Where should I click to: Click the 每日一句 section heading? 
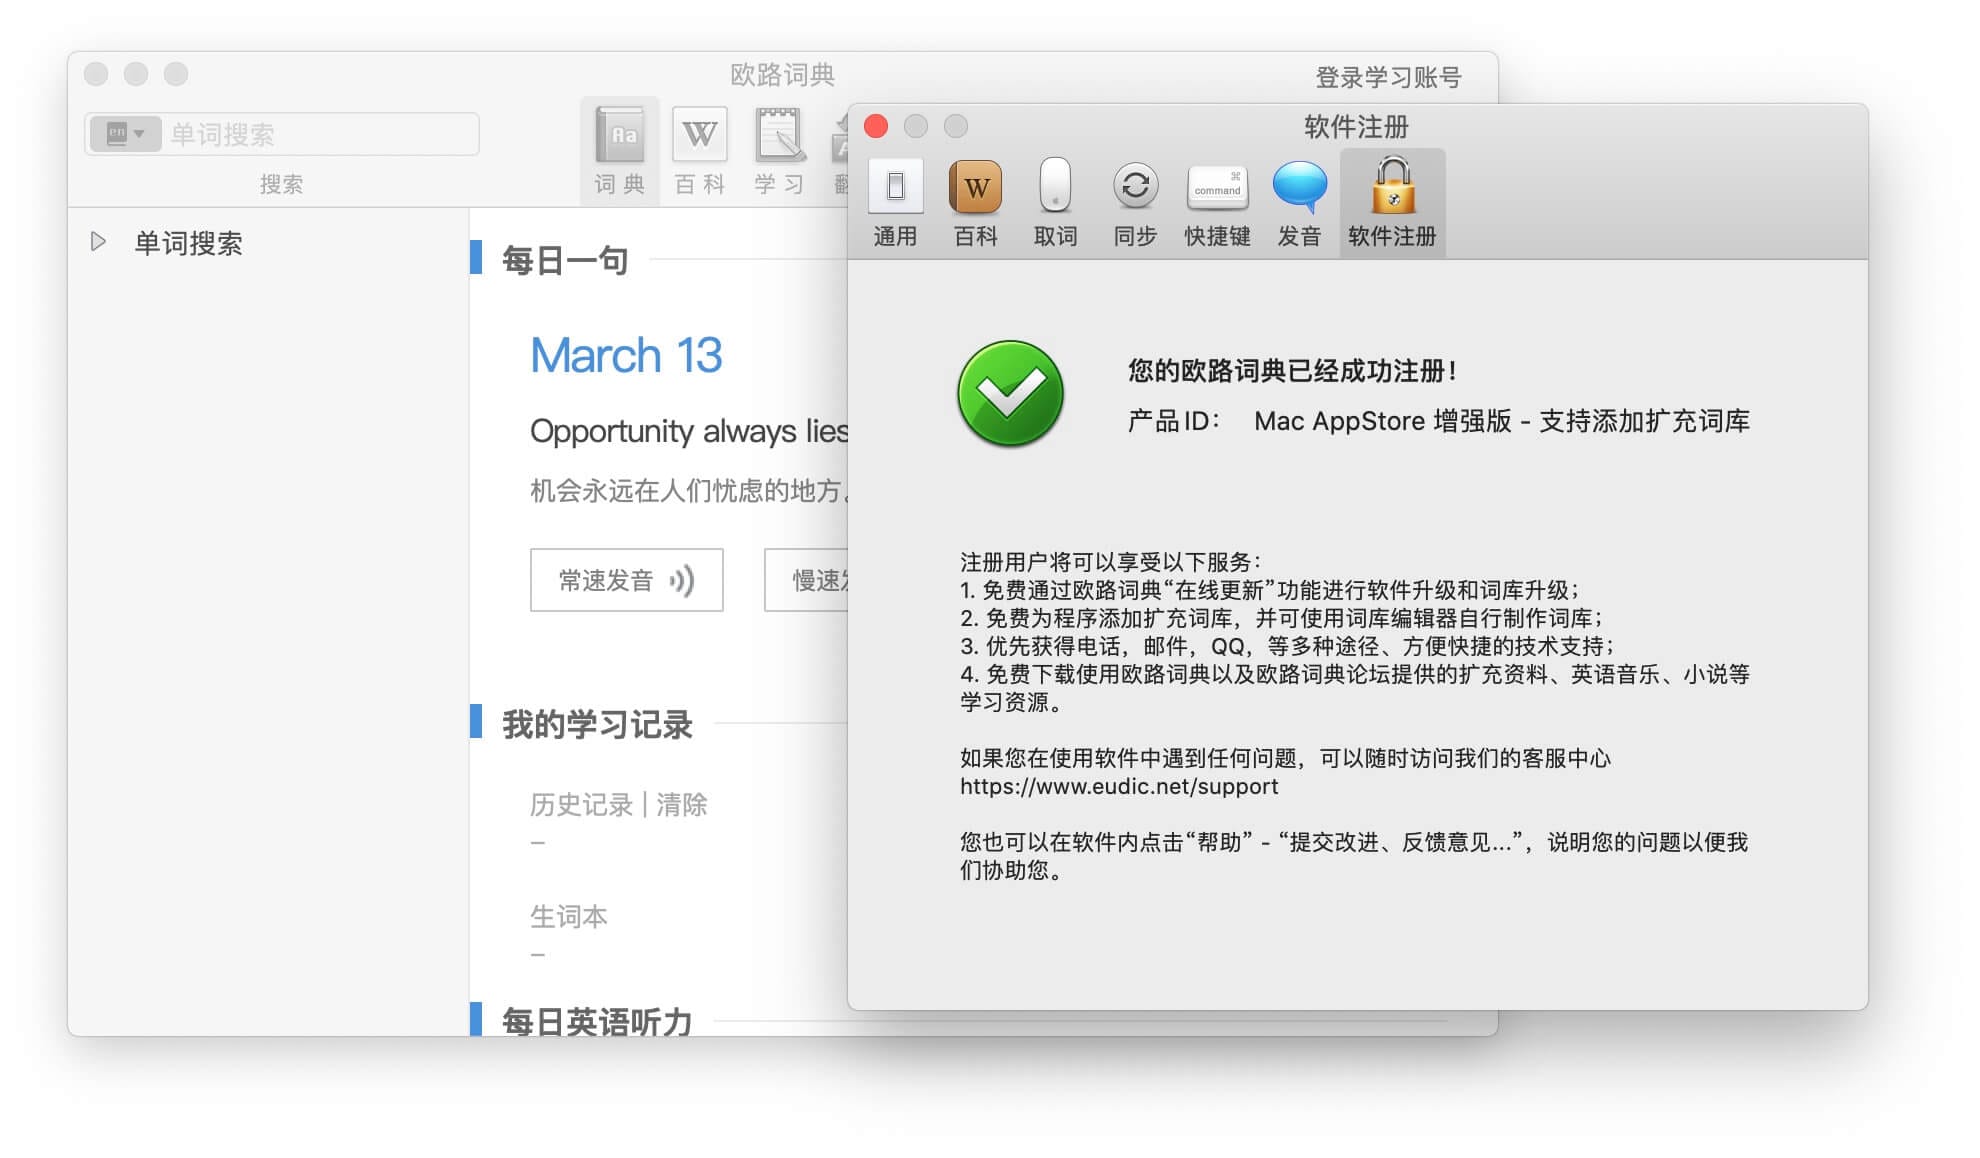[x=565, y=260]
